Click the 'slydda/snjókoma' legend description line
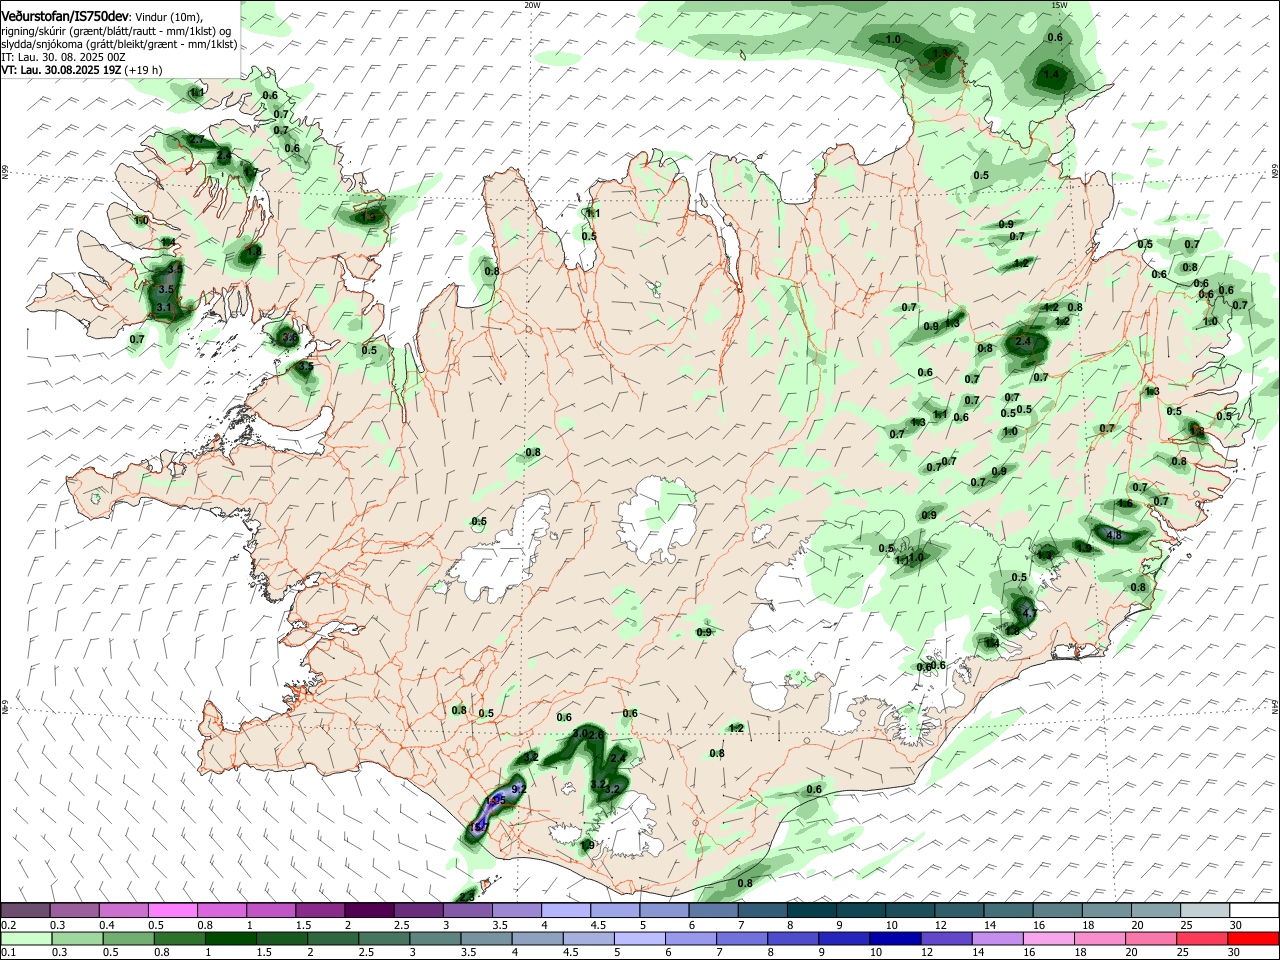The height and width of the screenshot is (960, 1280). [119, 44]
